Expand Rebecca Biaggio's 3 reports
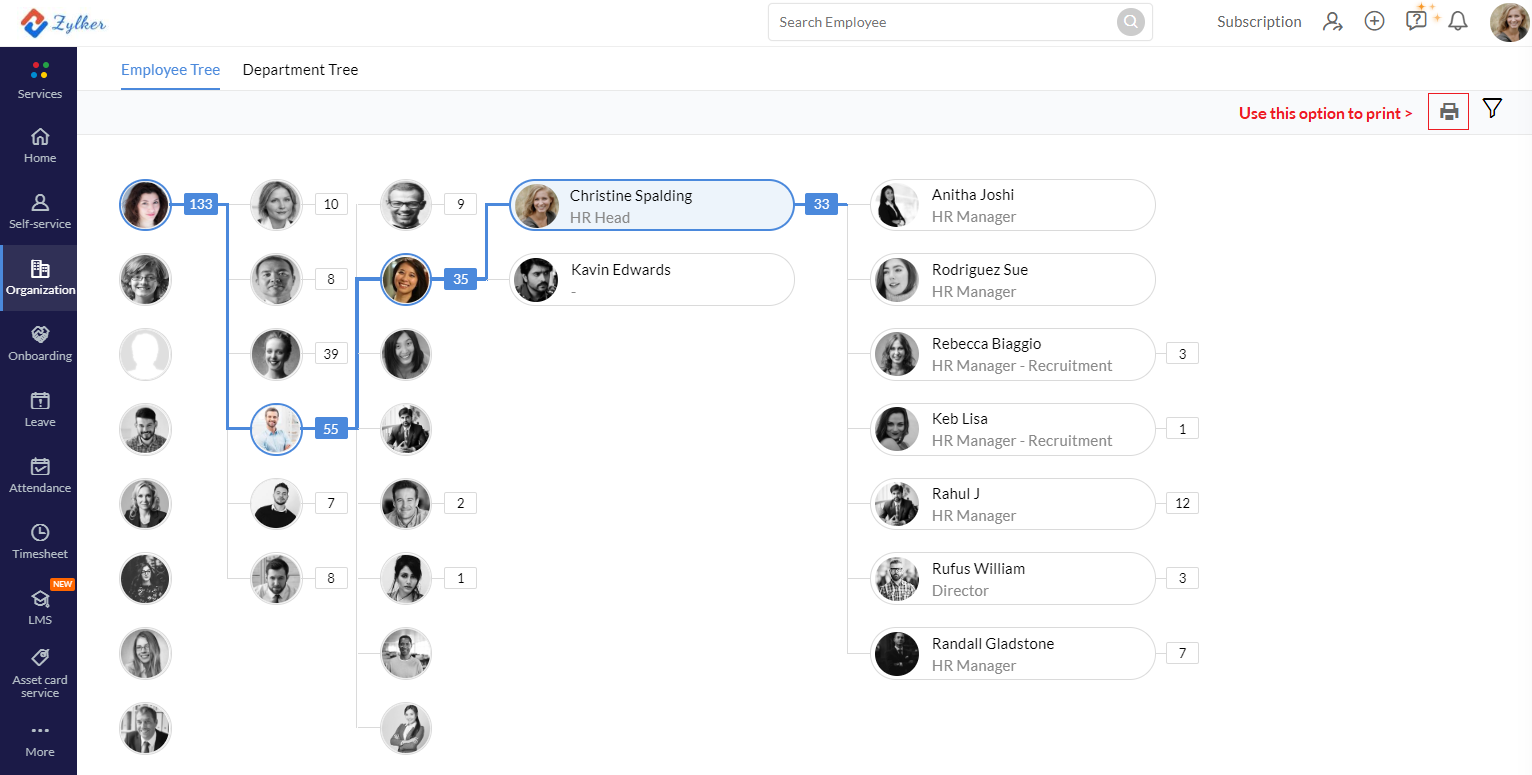The image size is (1532, 775). [x=1182, y=353]
